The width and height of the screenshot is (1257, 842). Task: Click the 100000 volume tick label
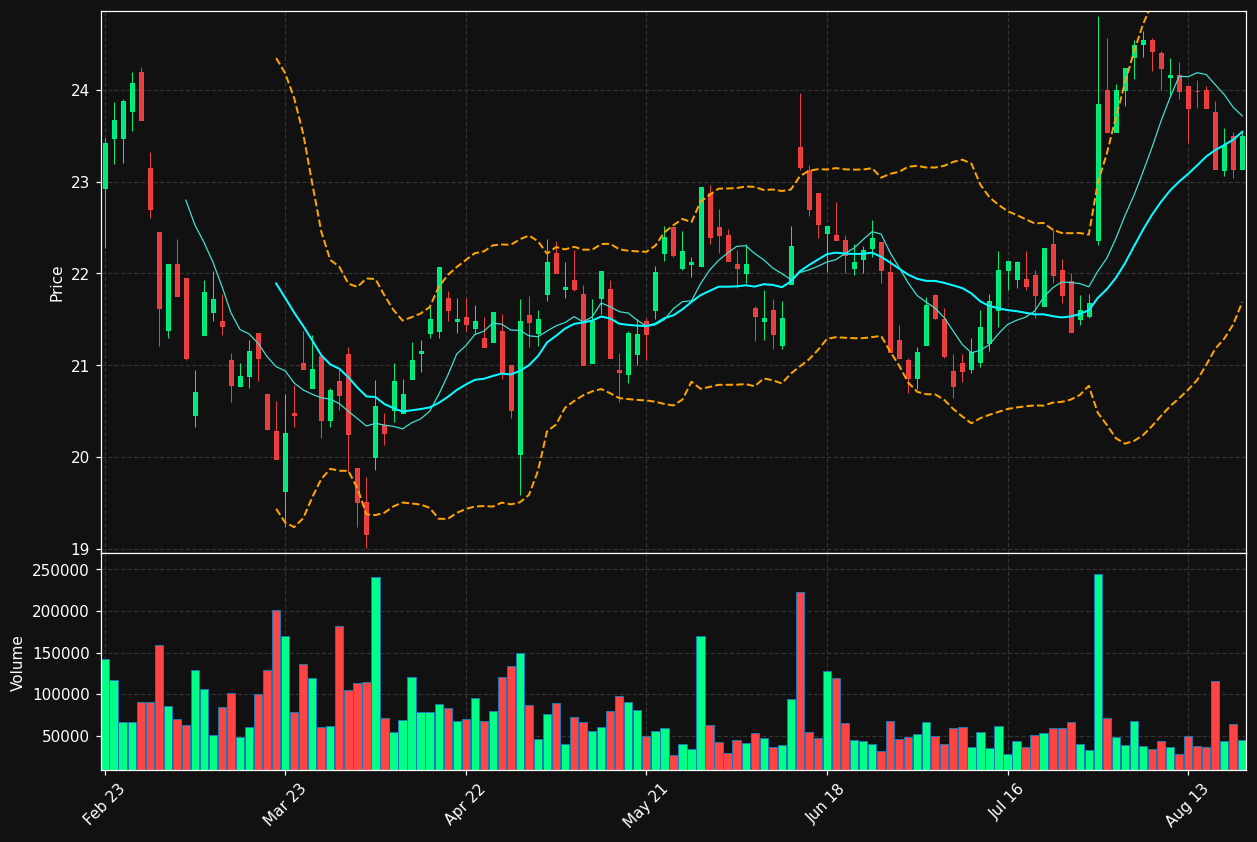coord(61,695)
